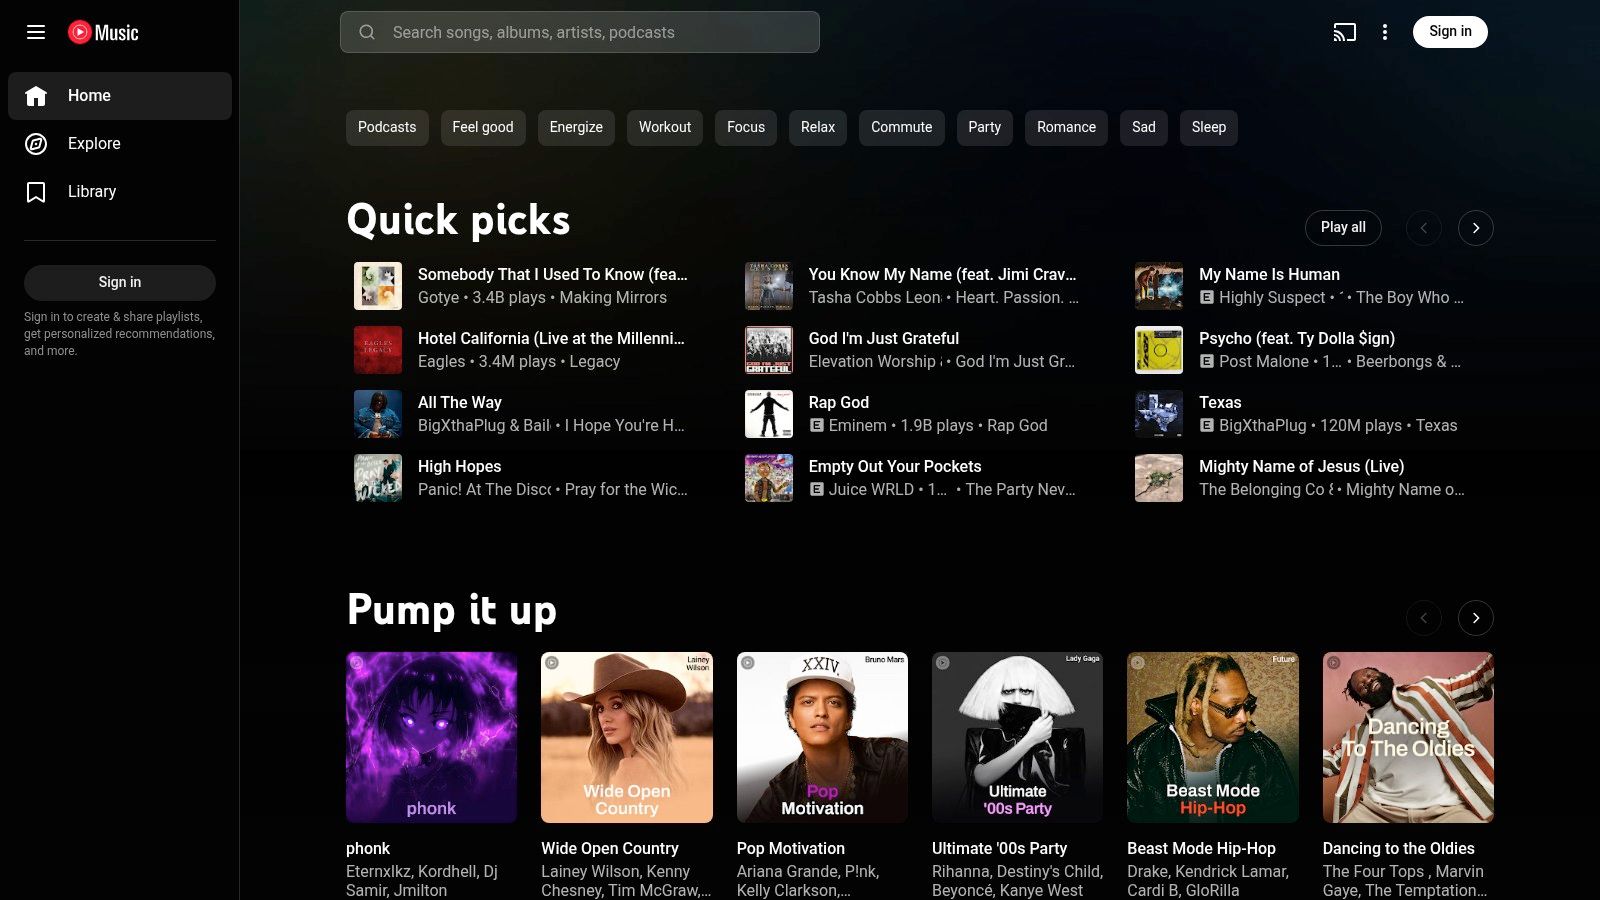The width and height of the screenshot is (1600, 900).
Task: Click the High Hopes song title
Action: click(x=459, y=467)
